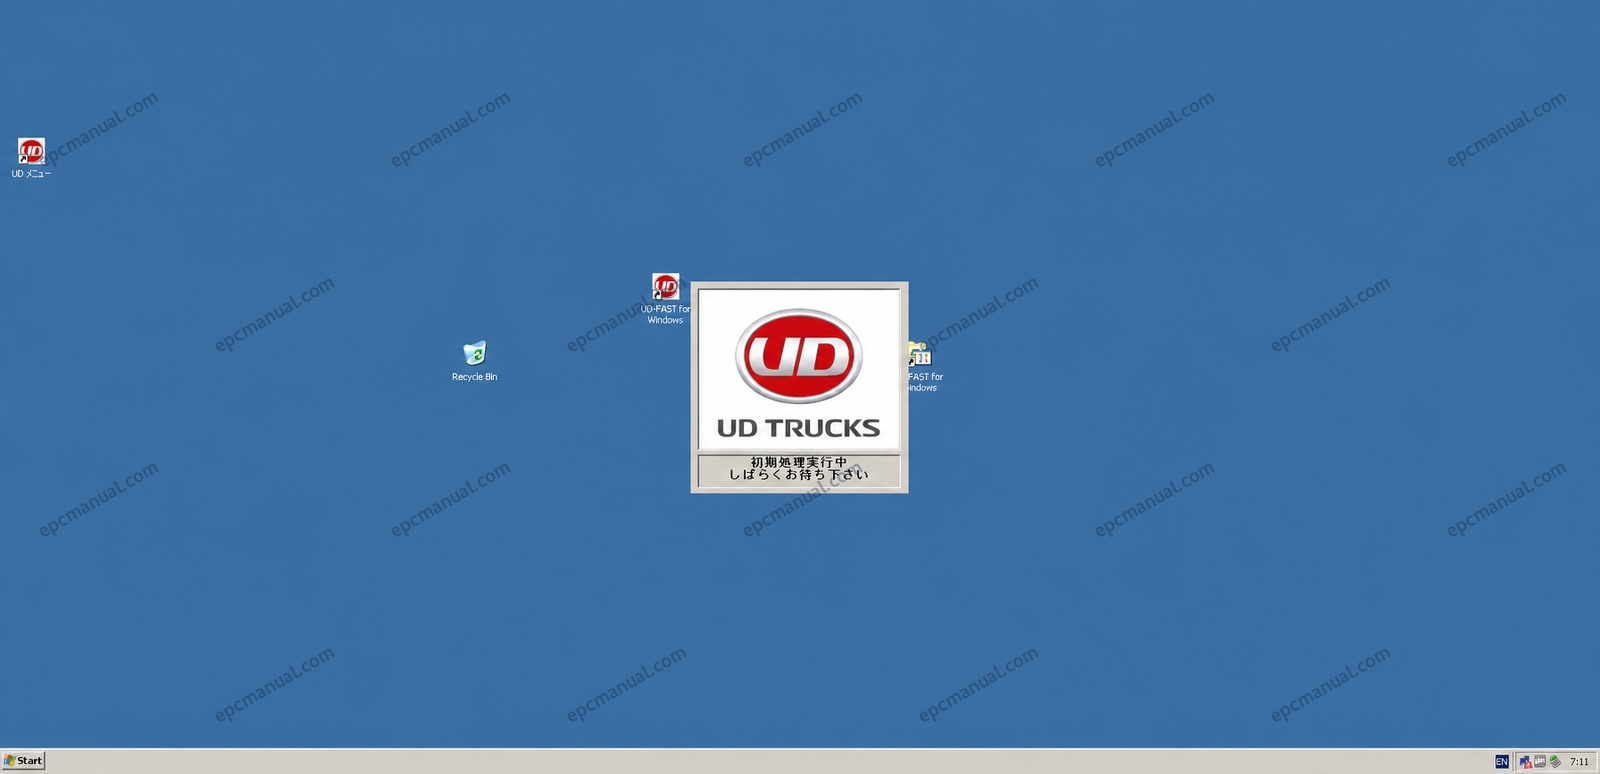This screenshot has height=774, width=1600.
Task: Click the blue and red network tray icon
Action: (1525, 762)
